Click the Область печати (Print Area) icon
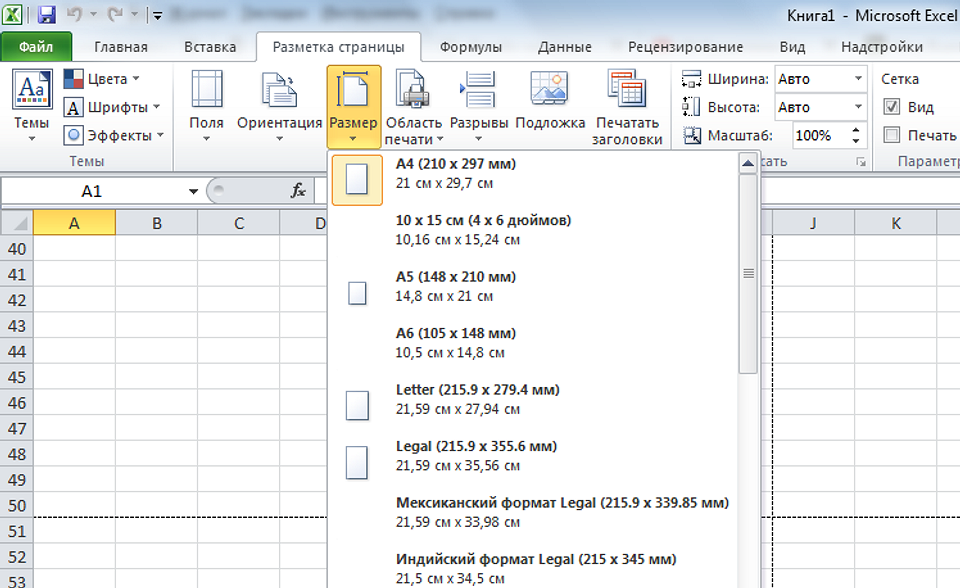This screenshot has height=588, width=960. pyautogui.click(x=413, y=92)
